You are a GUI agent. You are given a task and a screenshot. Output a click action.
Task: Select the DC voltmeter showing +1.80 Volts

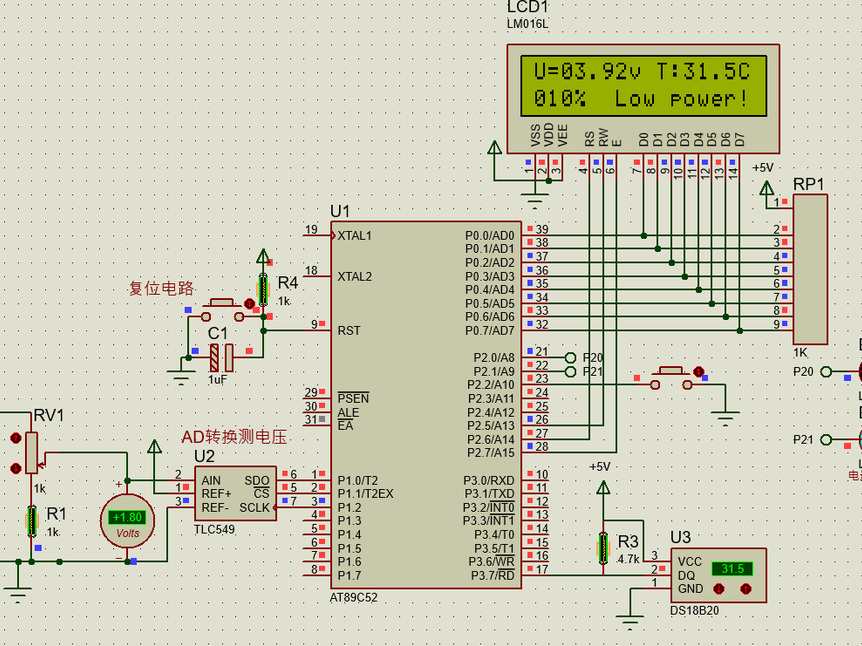coord(128,520)
